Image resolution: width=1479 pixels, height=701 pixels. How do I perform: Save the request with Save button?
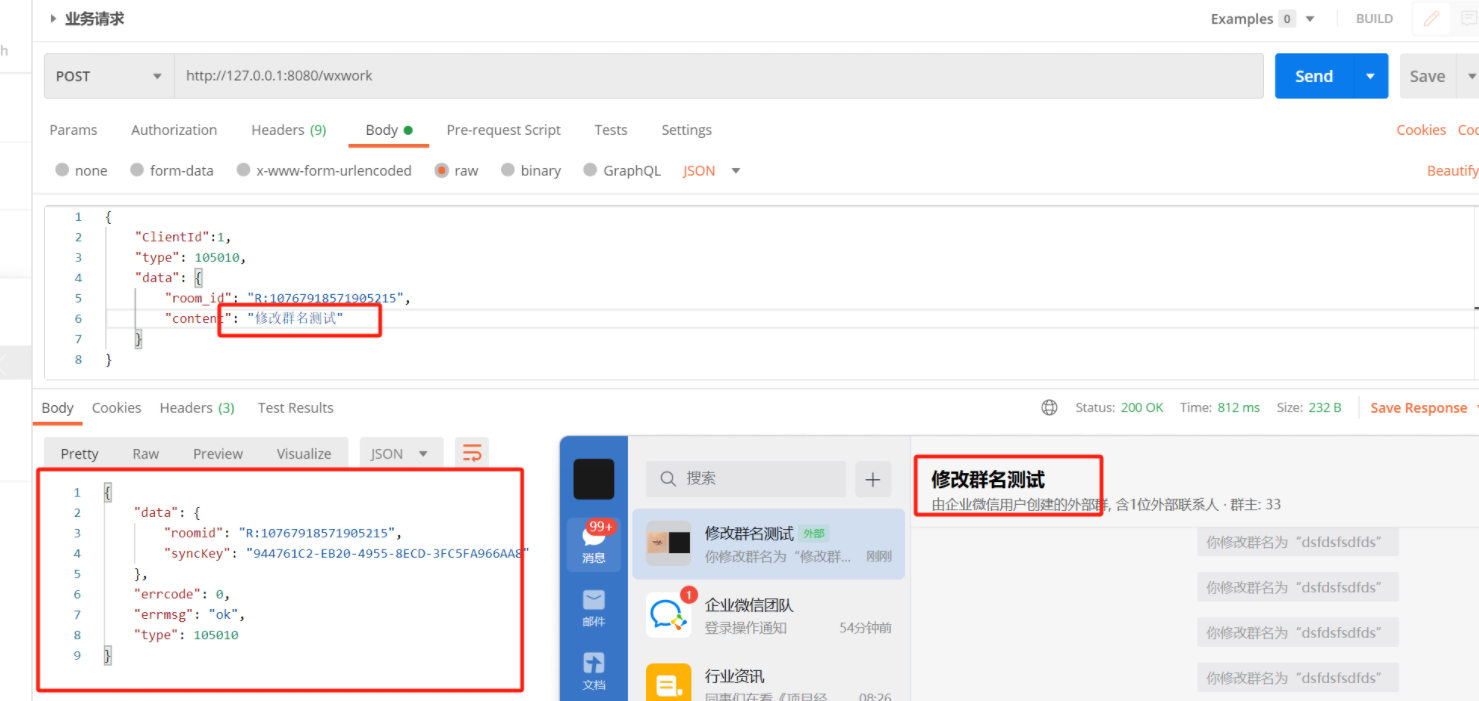1427,76
